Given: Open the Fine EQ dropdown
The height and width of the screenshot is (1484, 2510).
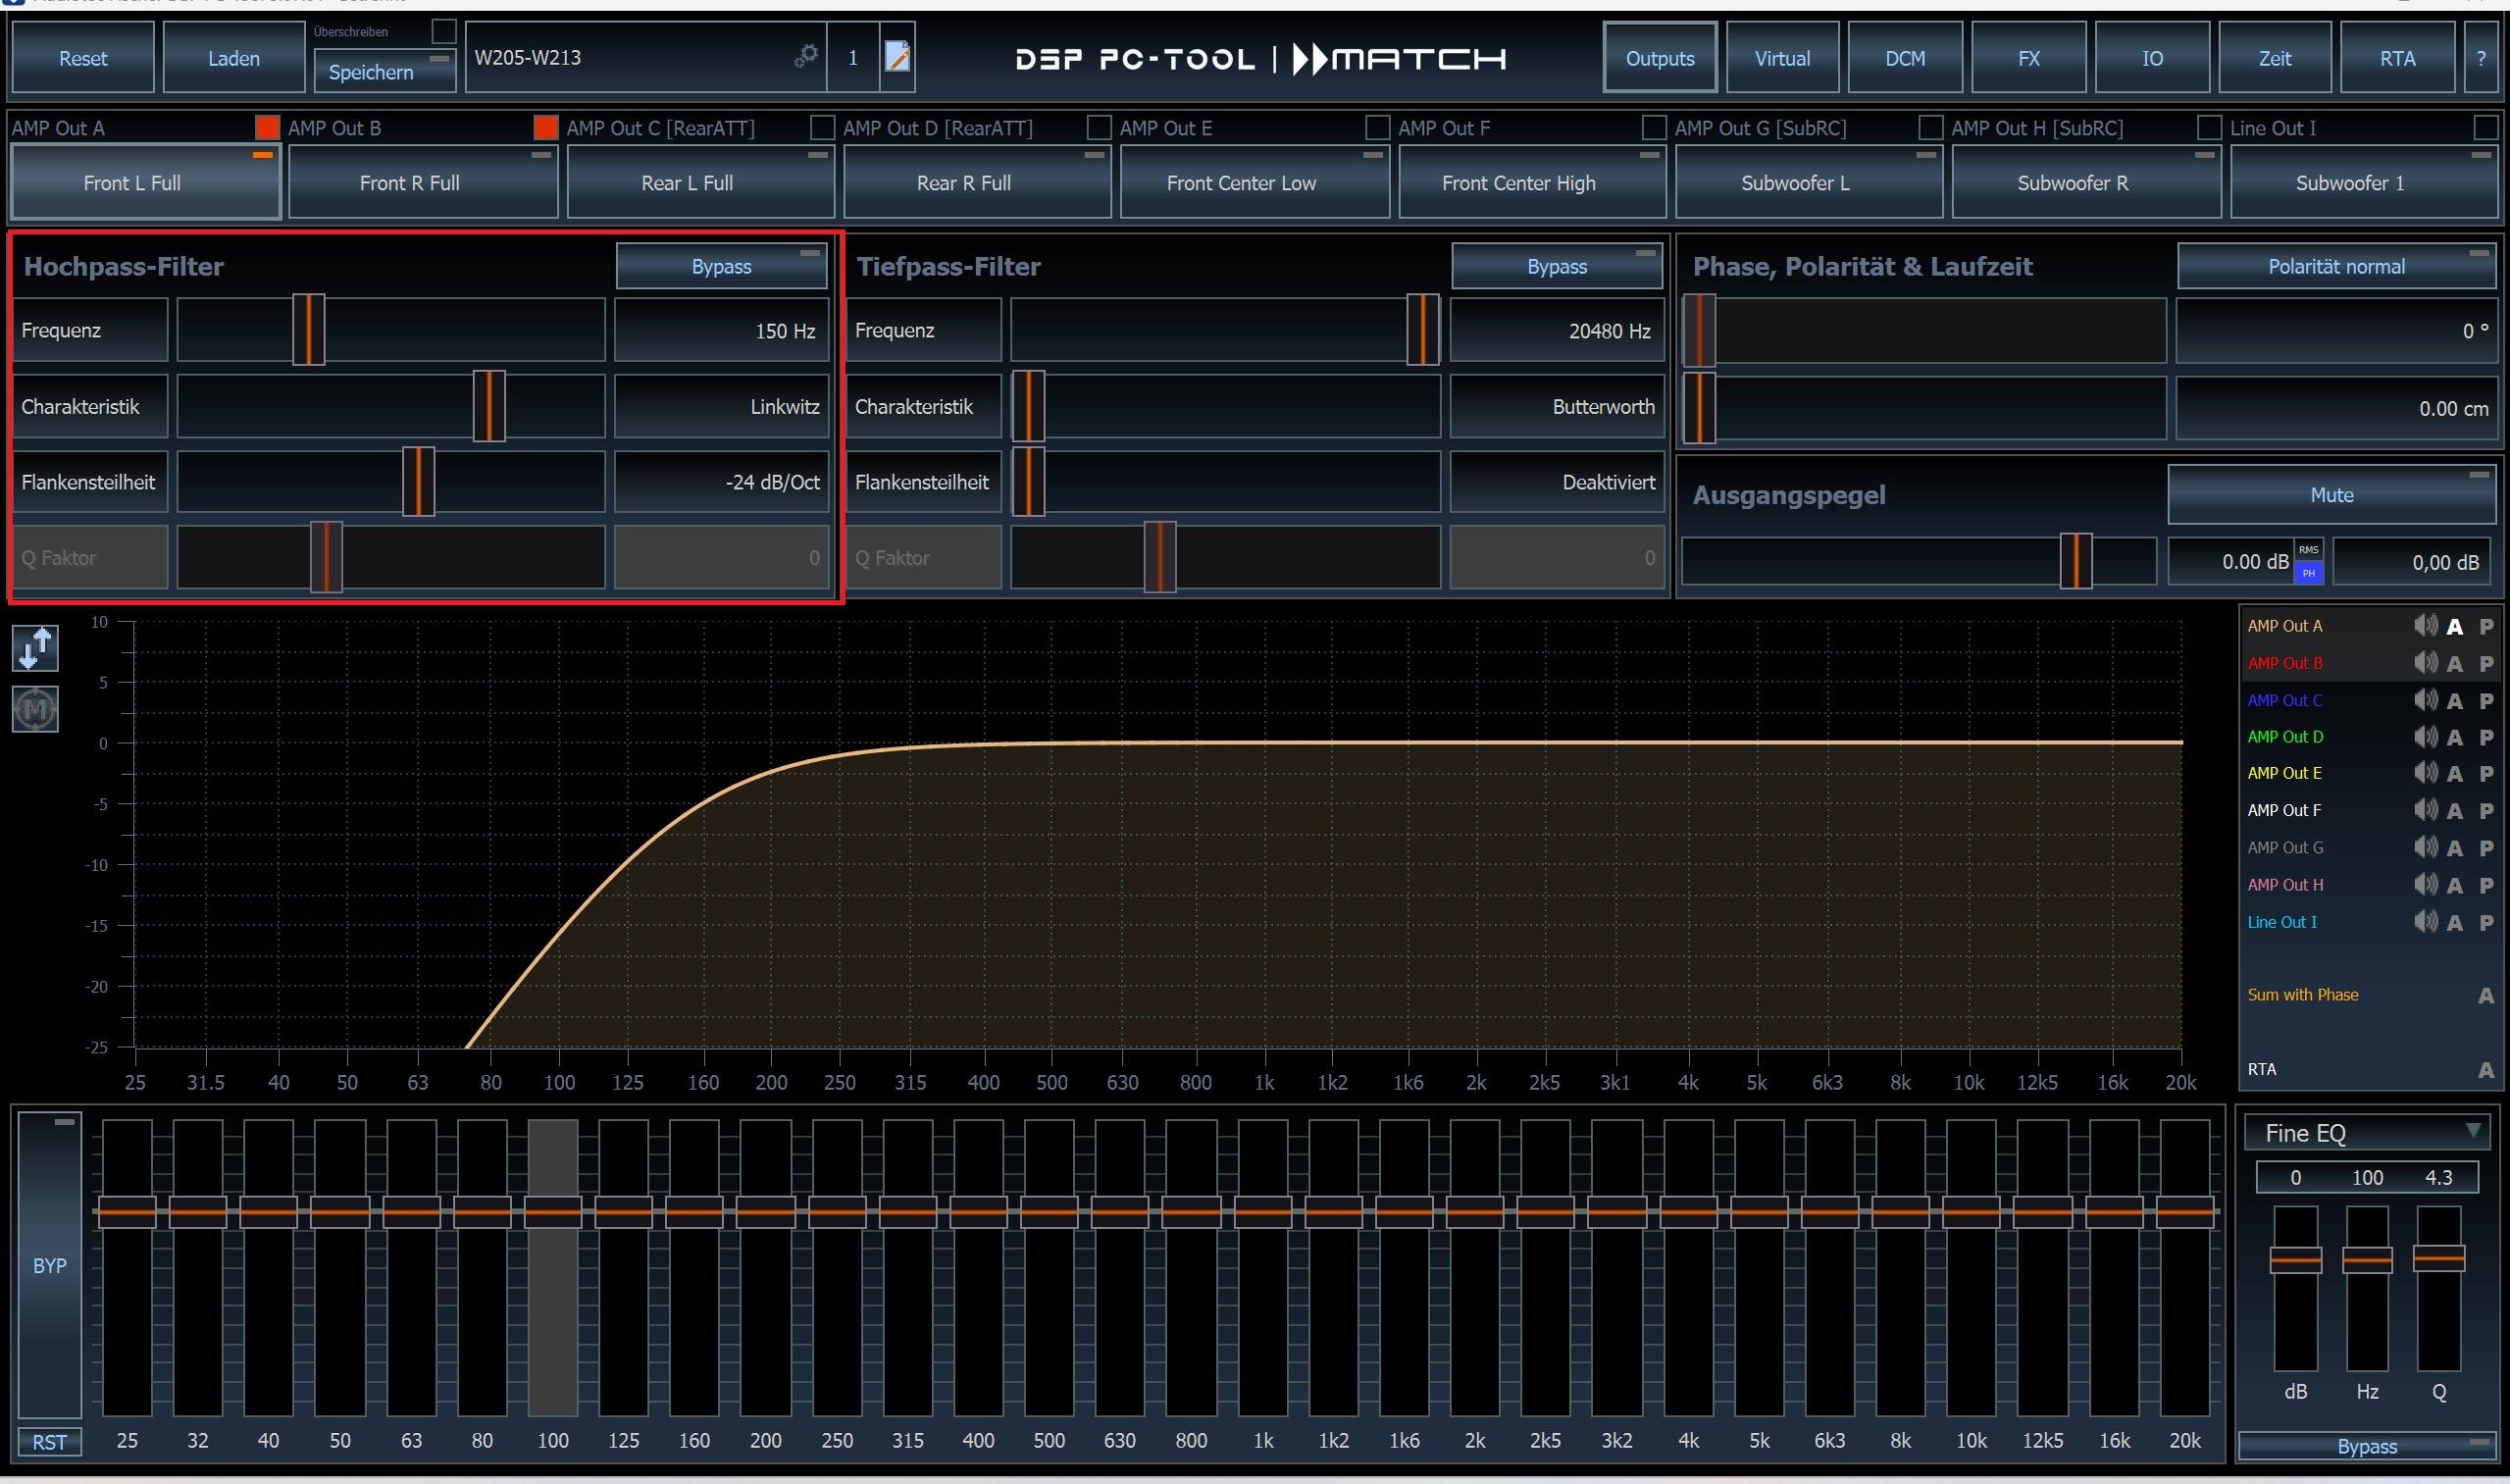Looking at the screenshot, I should click(2366, 1133).
